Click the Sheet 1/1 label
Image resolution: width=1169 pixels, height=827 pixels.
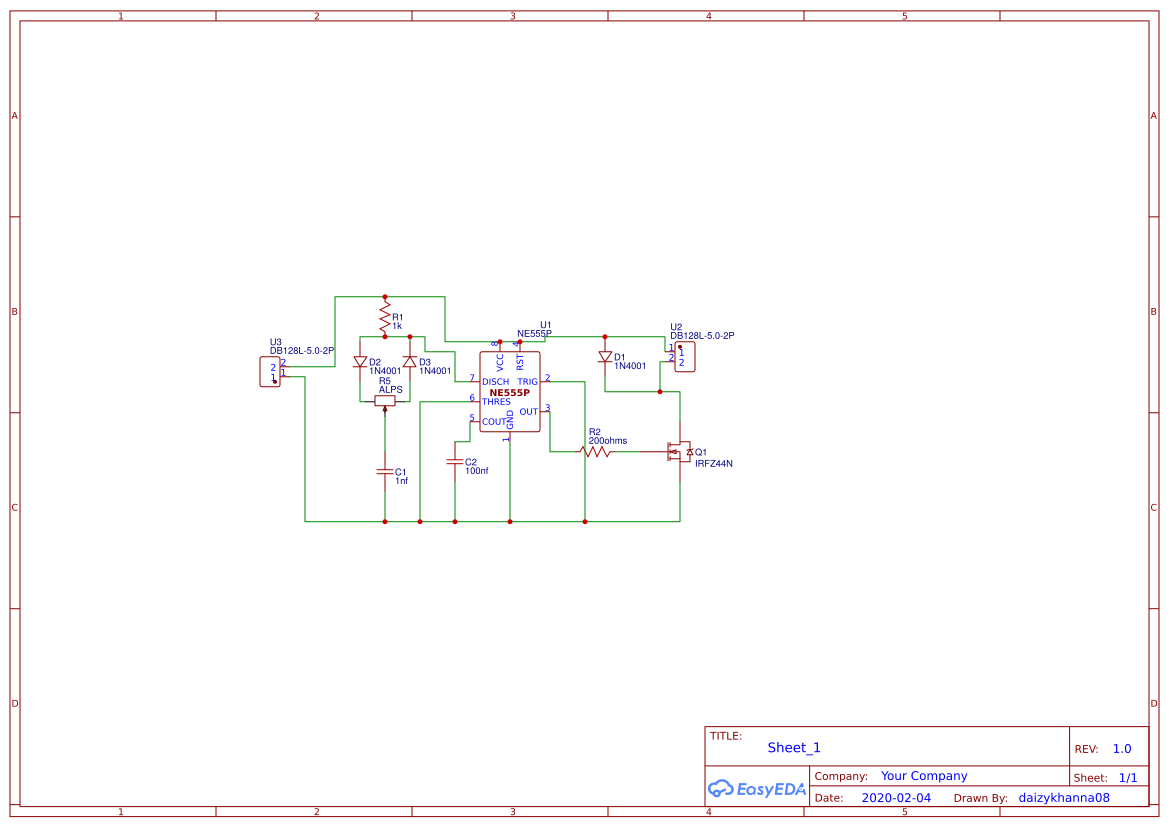pos(1129,776)
